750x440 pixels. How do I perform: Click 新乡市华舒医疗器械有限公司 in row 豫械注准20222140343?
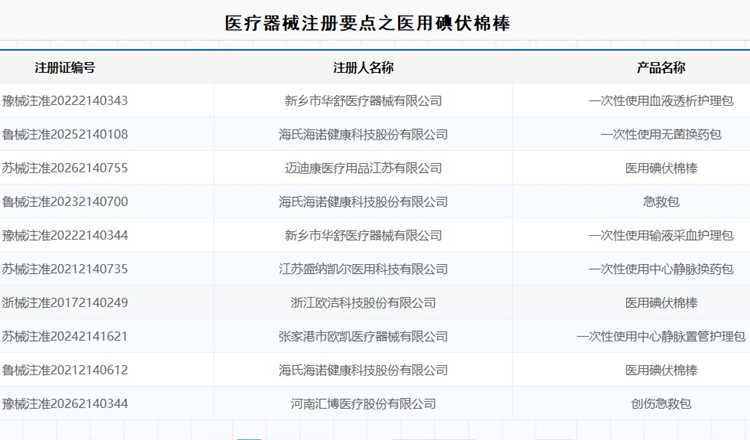[364, 101]
